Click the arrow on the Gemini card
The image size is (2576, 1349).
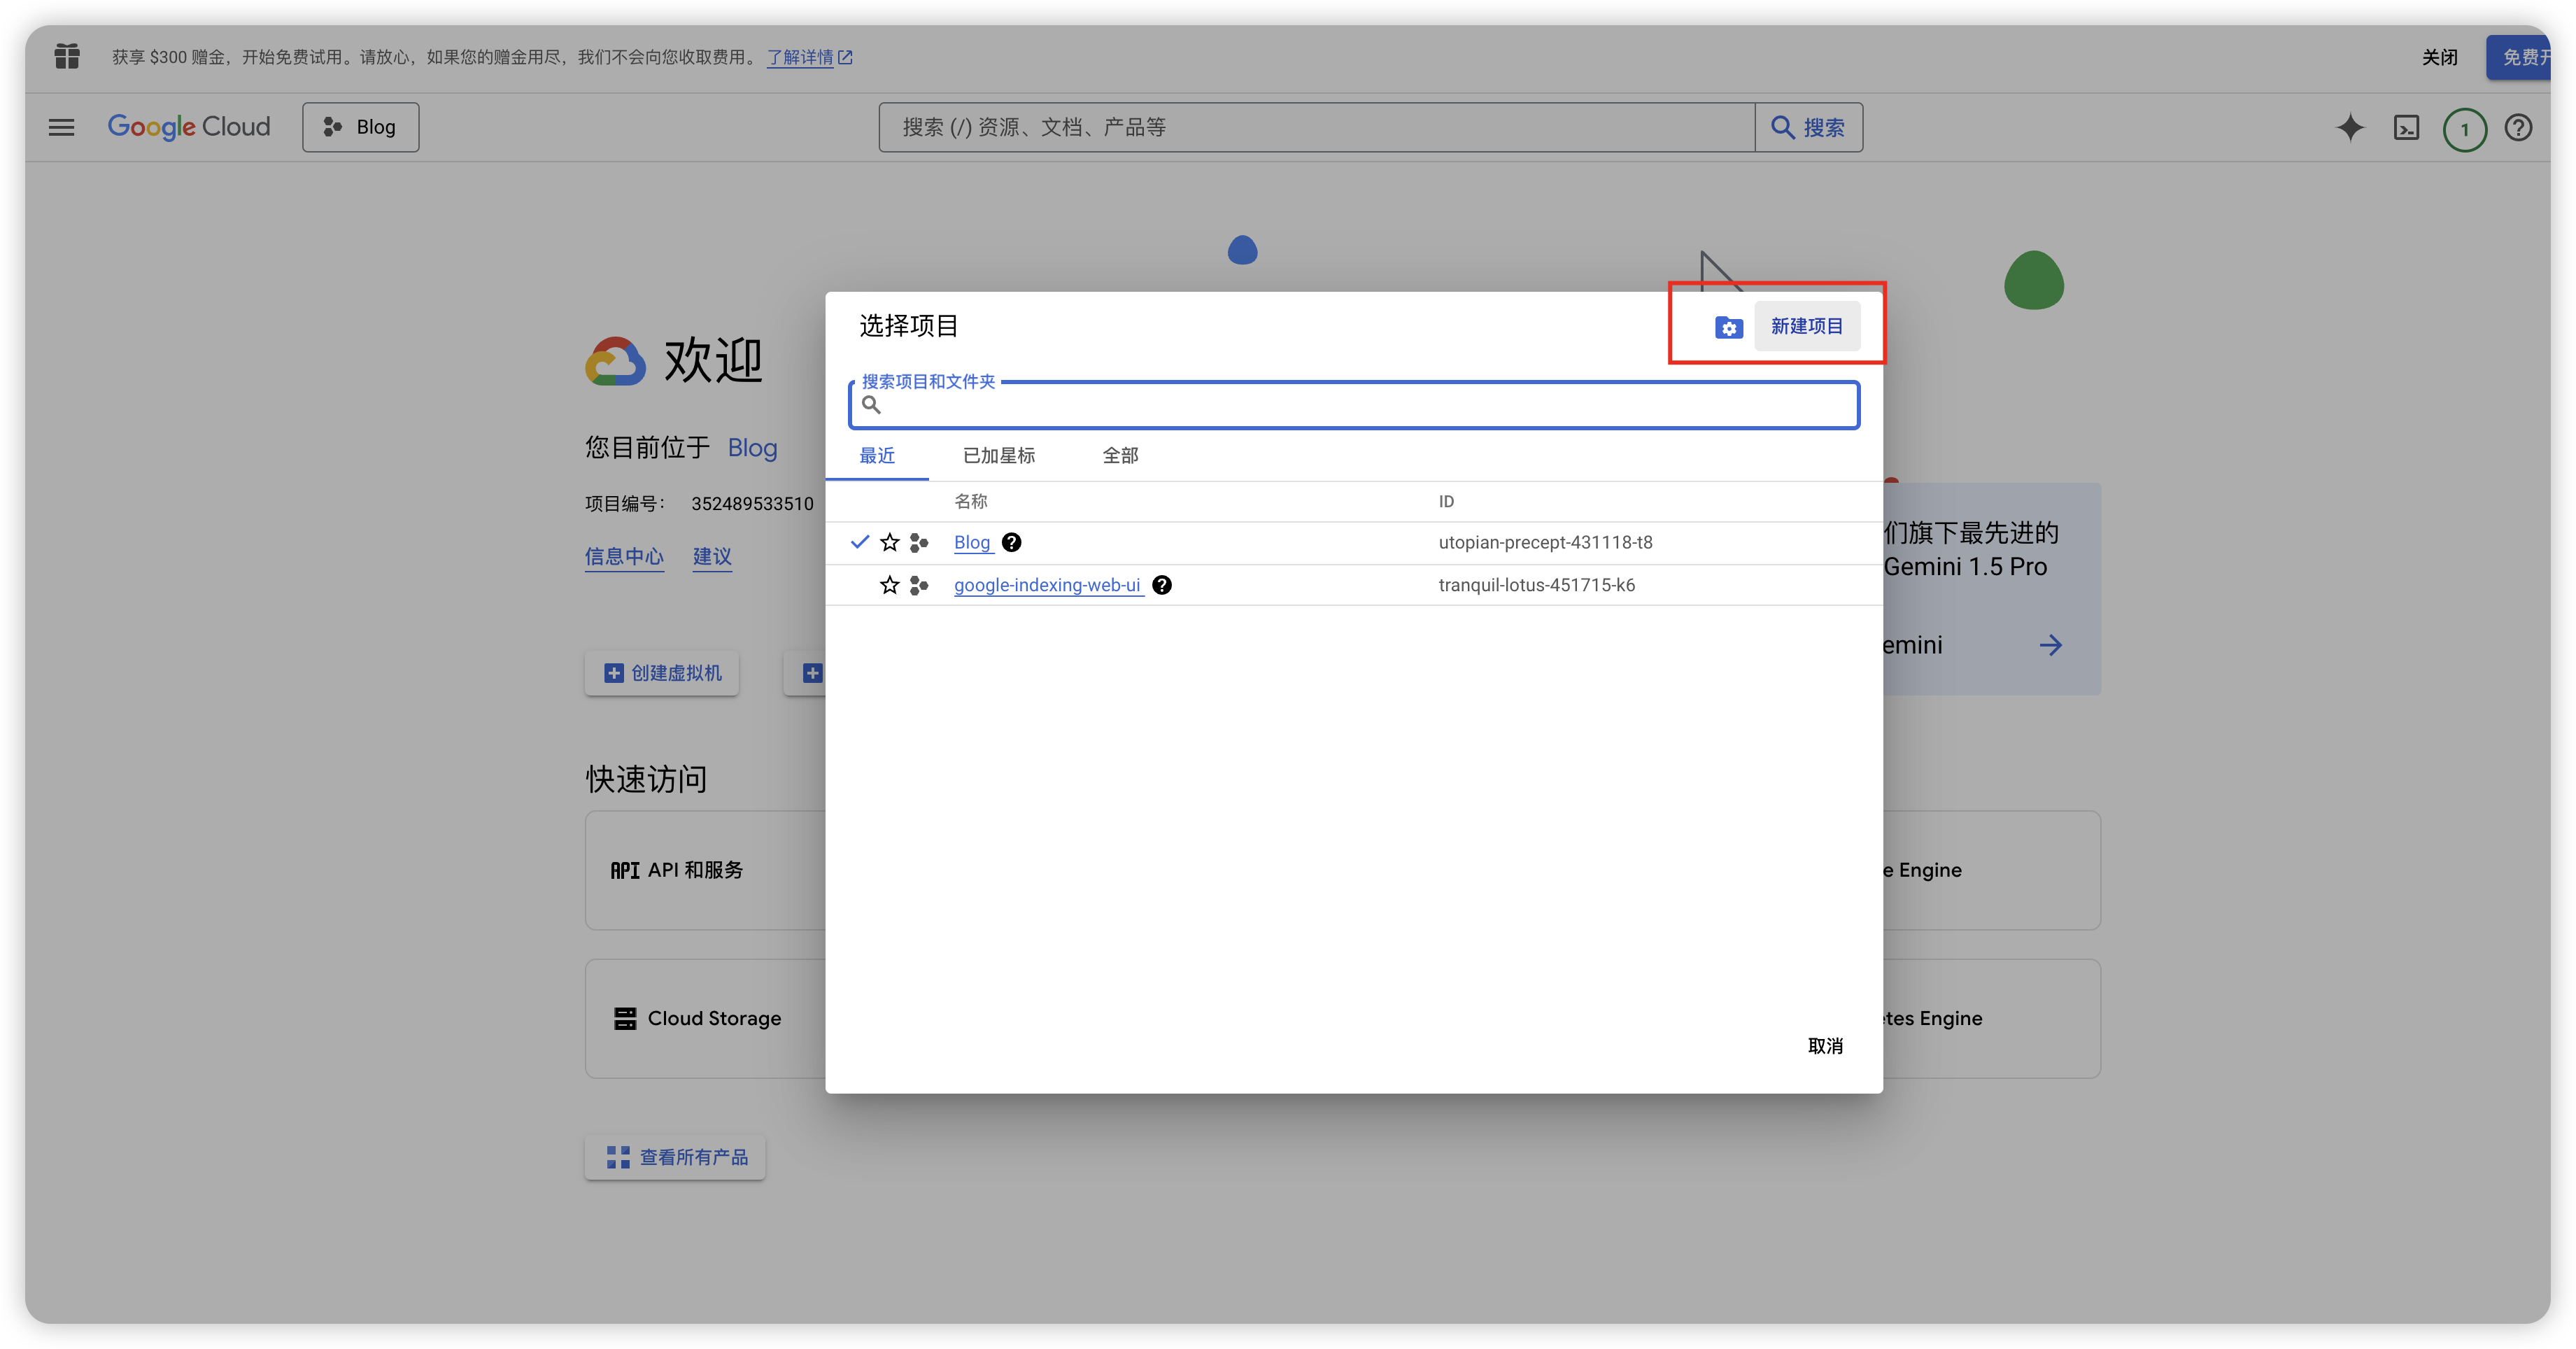(x=2050, y=645)
